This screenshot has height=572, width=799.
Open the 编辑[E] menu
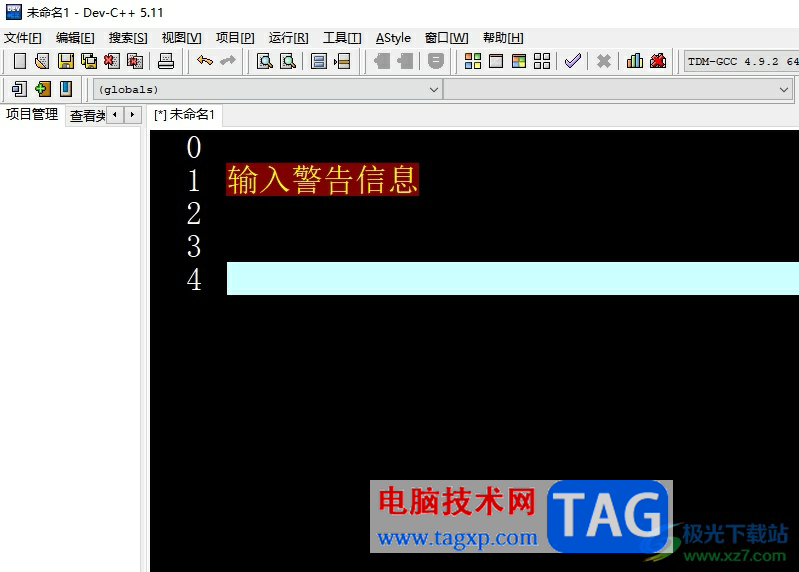(75, 38)
